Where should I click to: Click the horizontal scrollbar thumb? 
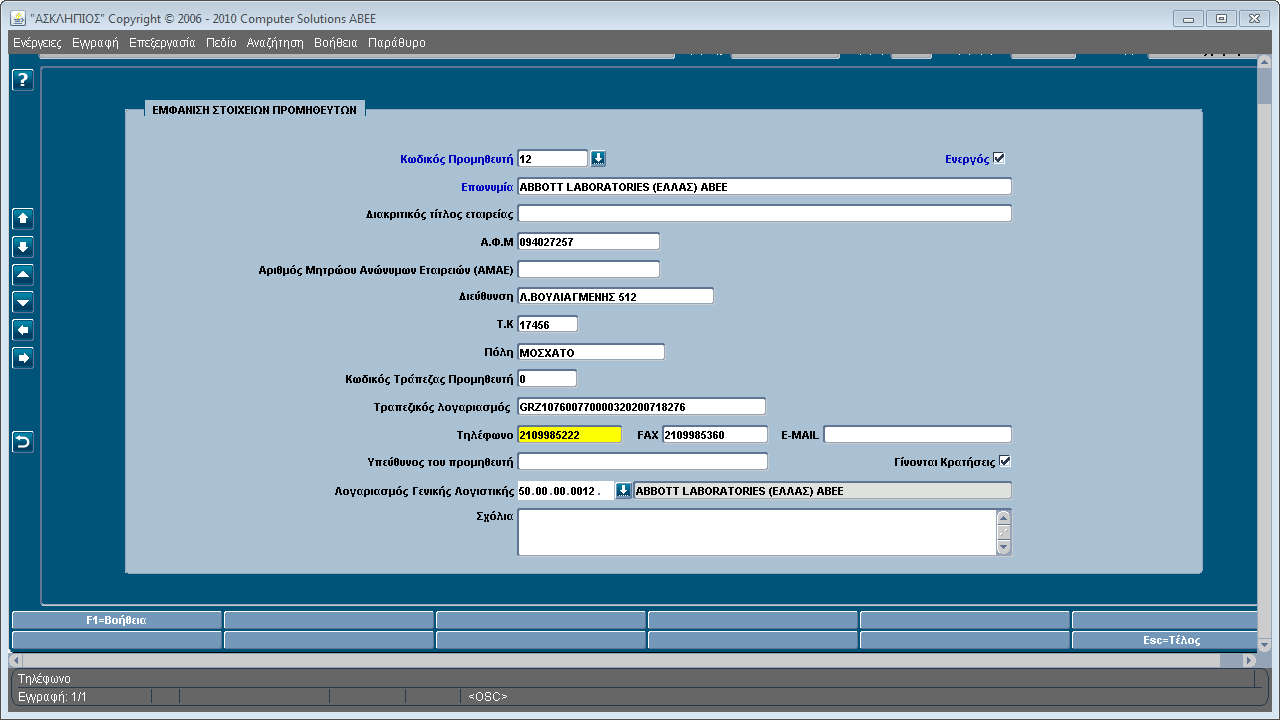620,661
